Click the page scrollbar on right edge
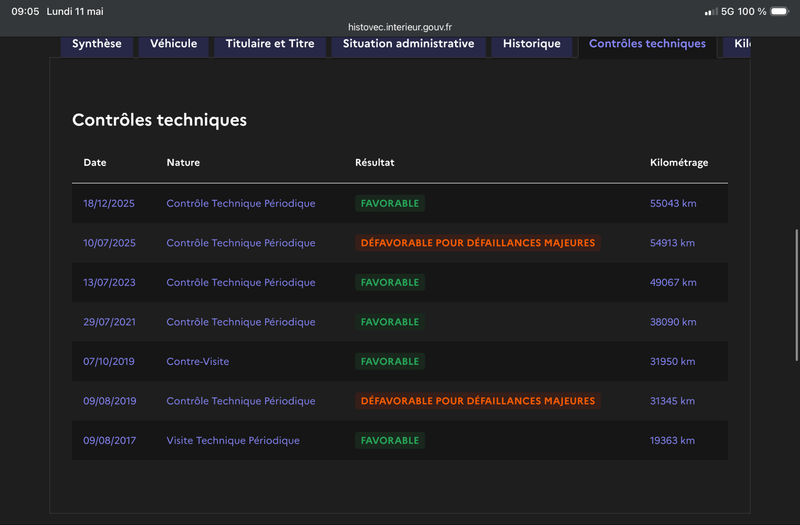 (x=796, y=295)
